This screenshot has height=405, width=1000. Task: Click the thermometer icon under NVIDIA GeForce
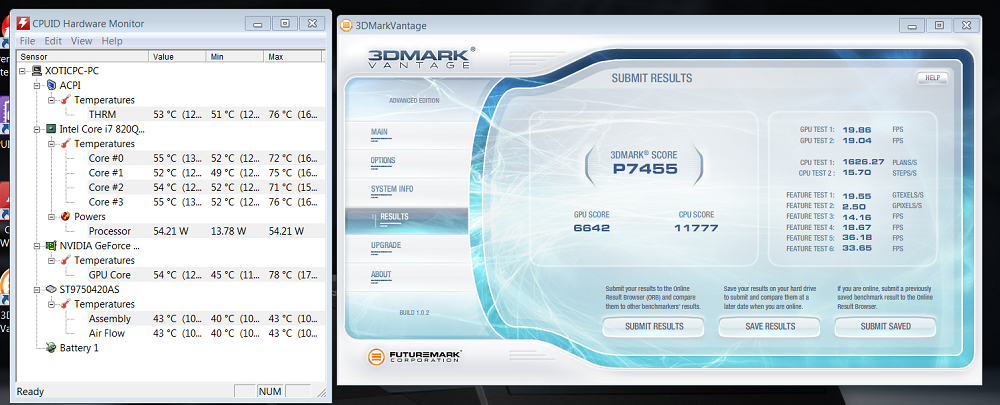pyautogui.click(x=66, y=260)
